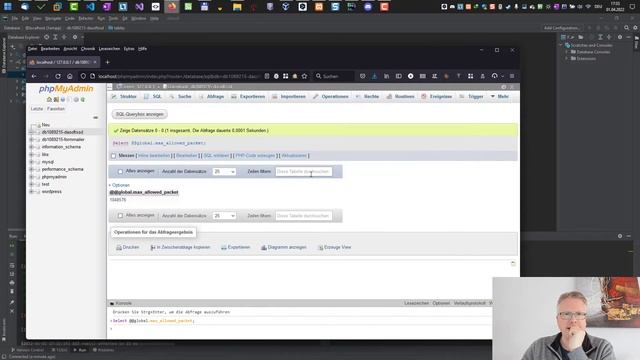Open the Konsole panel header

coord(121,303)
